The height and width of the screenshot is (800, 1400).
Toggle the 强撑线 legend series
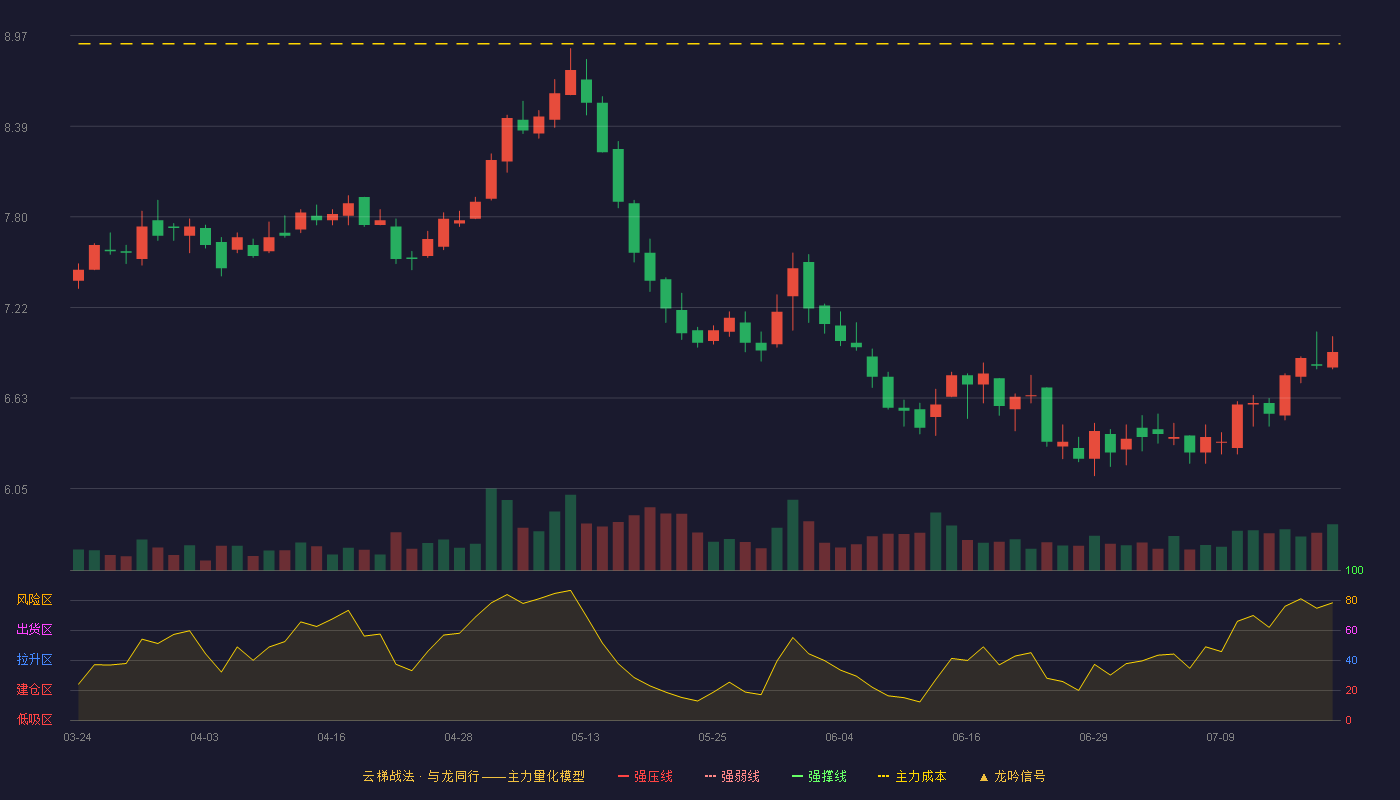[819, 776]
